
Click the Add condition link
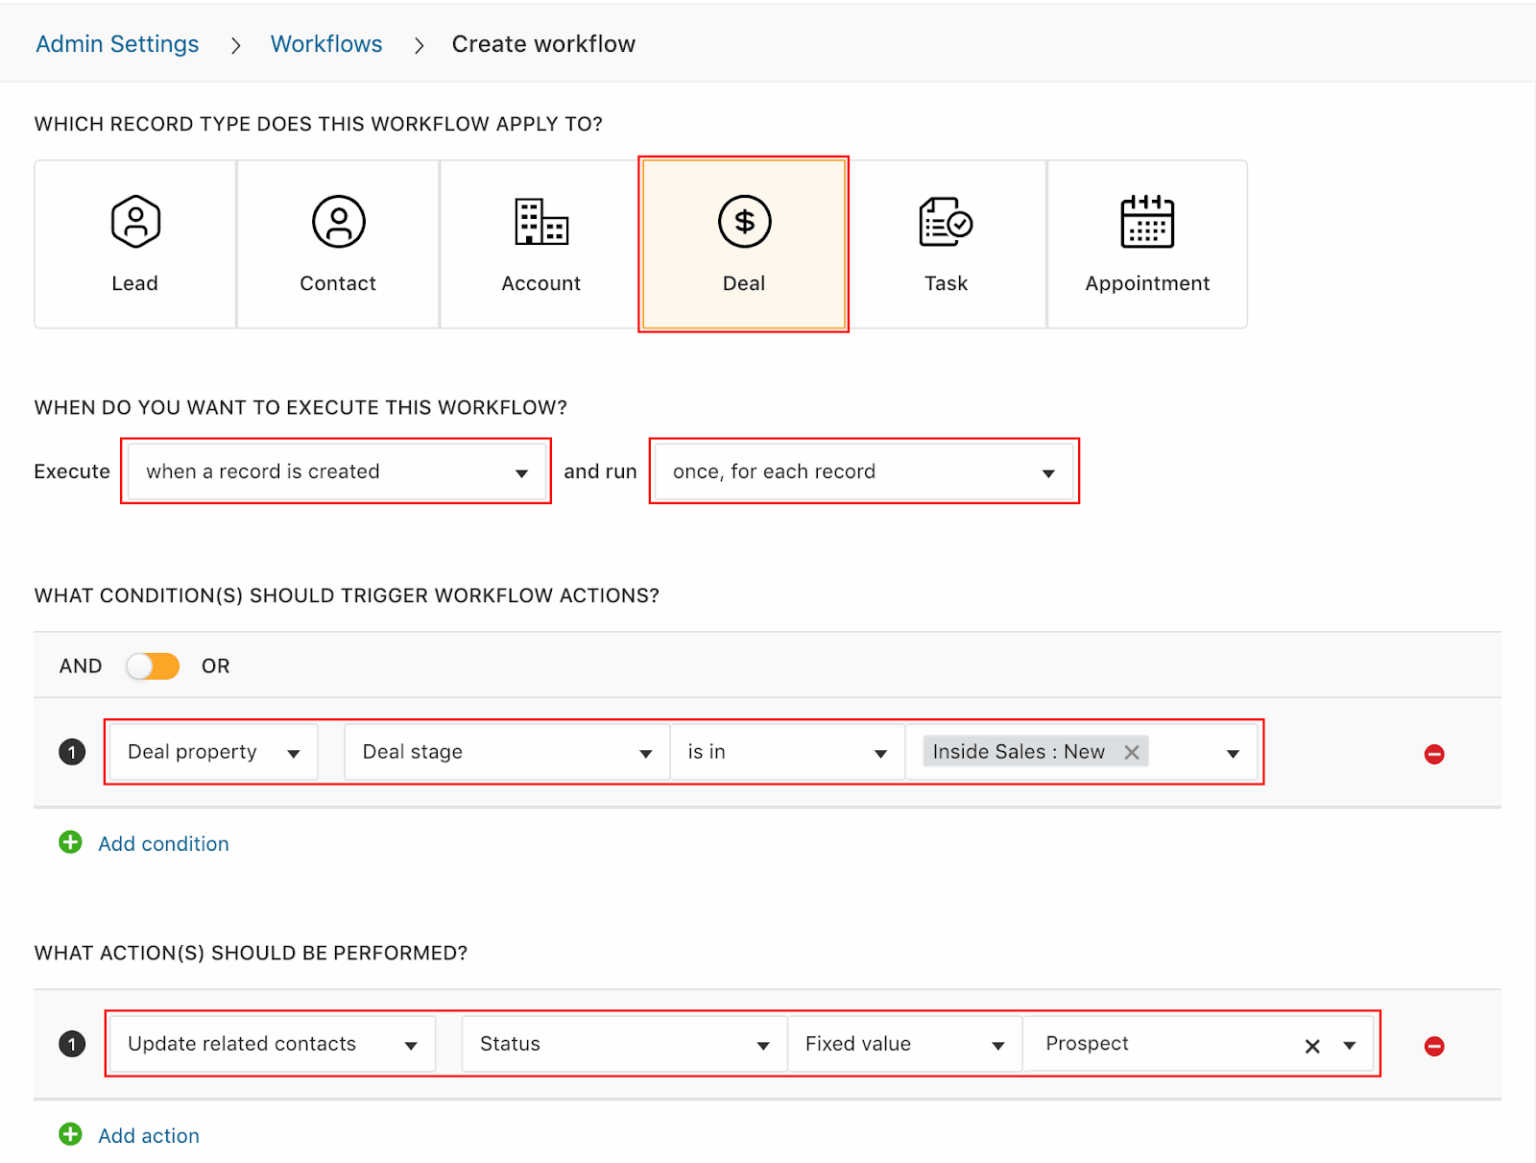coord(163,843)
